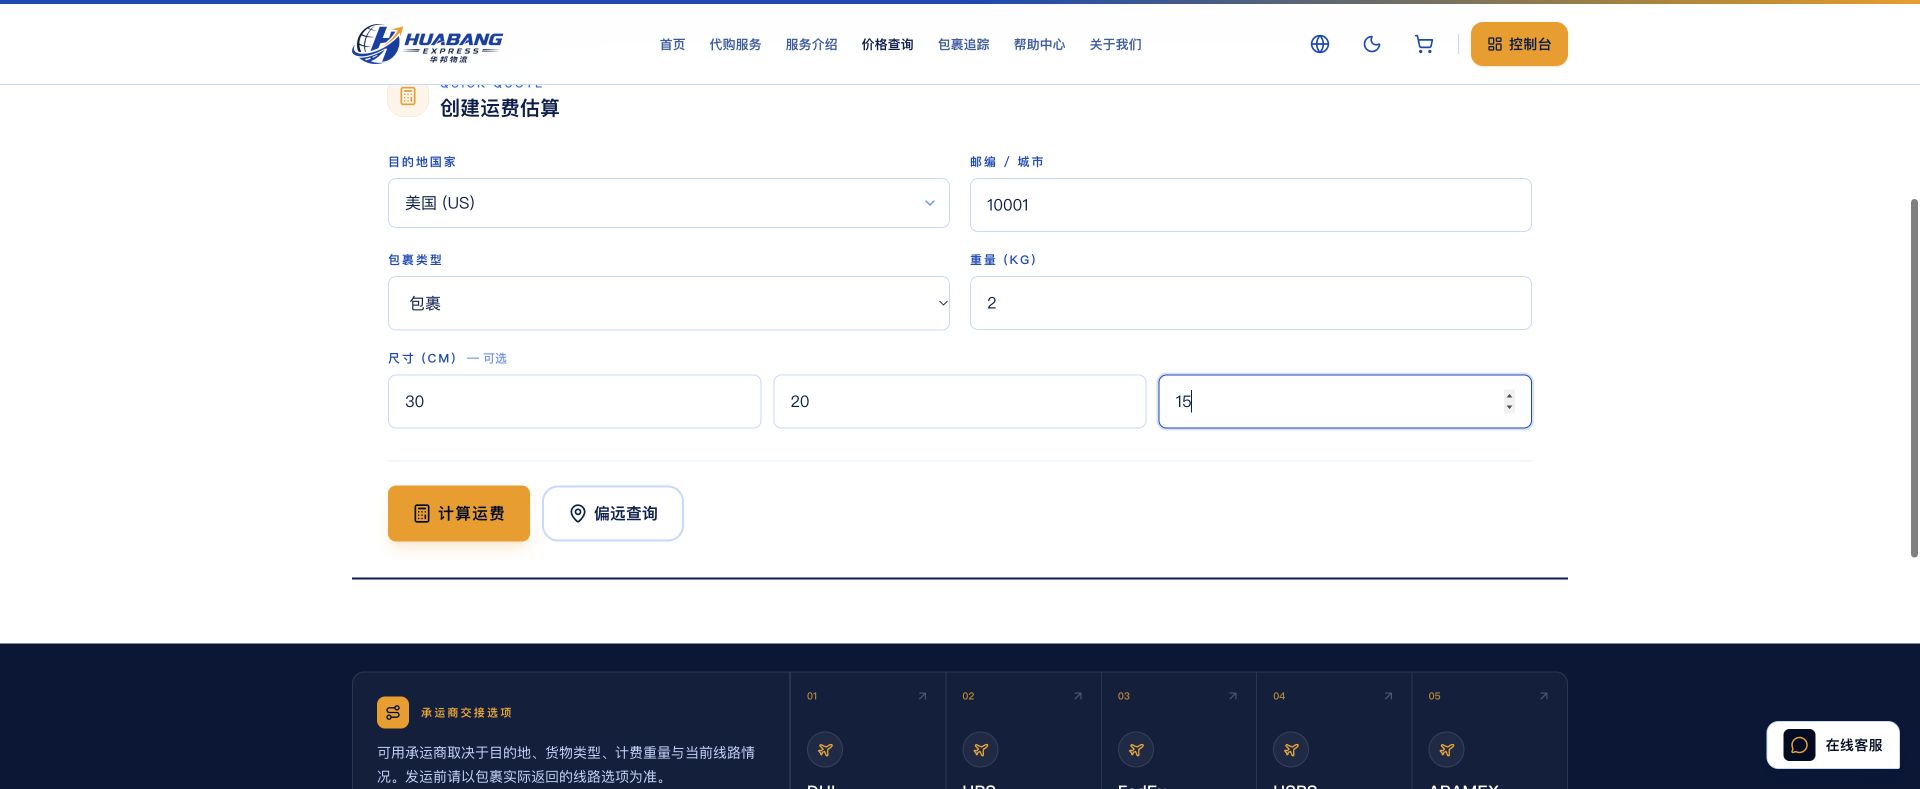This screenshot has height=789, width=1920.
Task: Click the airplane icon in card 03
Action: (x=1136, y=750)
